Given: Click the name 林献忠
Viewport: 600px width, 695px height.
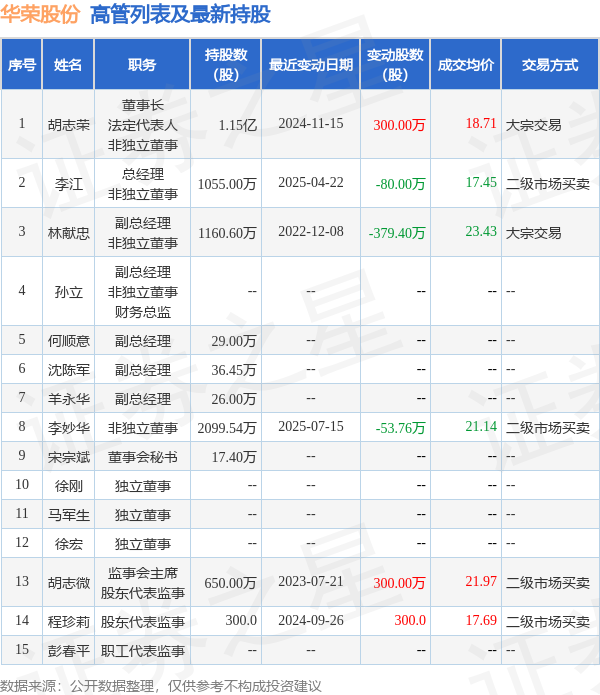Looking at the screenshot, I should click(x=69, y=233).
